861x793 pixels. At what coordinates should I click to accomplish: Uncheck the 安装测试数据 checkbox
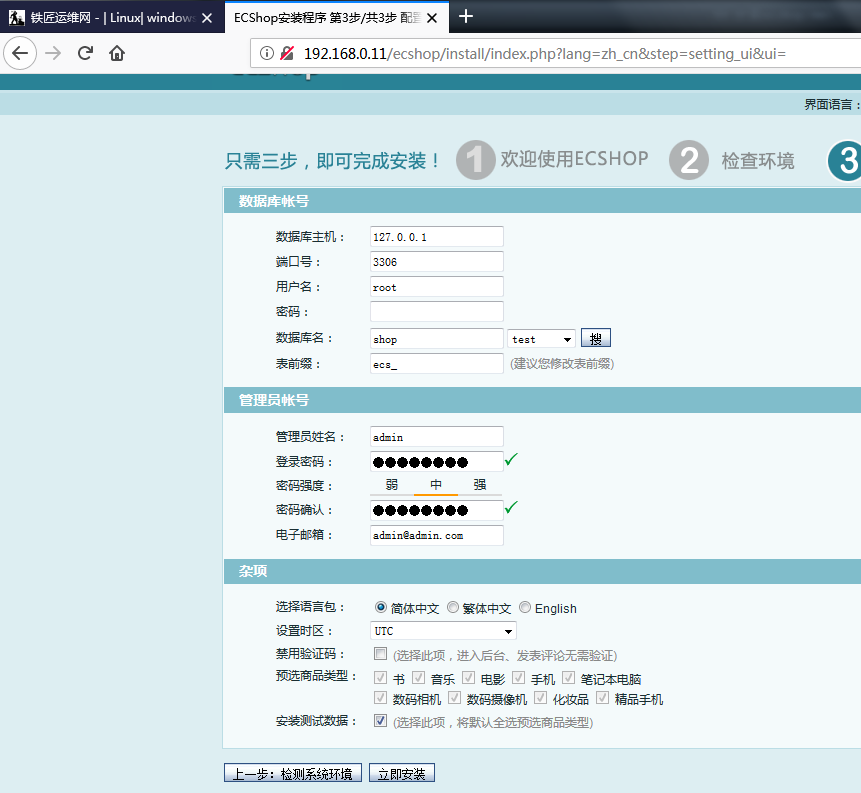click(380, 721)
